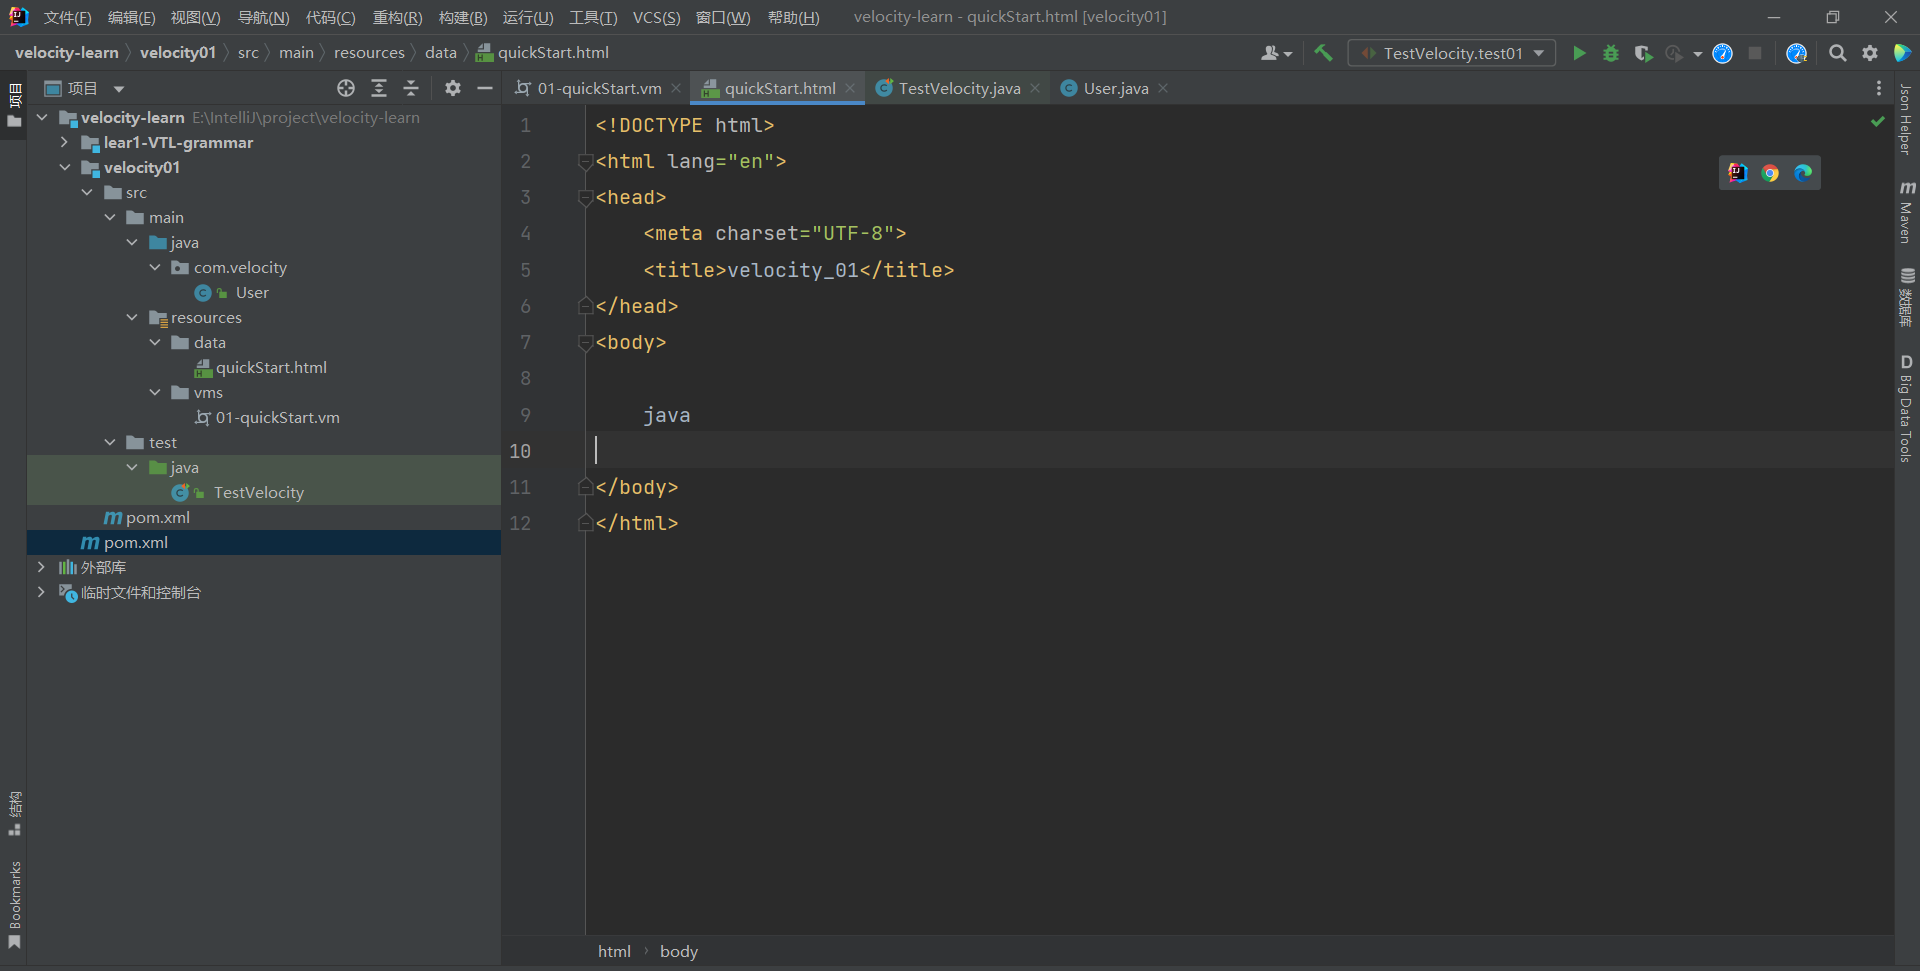Click the green inspection checkmark icon
1920x971 pixels.
tap(1877, 121)
